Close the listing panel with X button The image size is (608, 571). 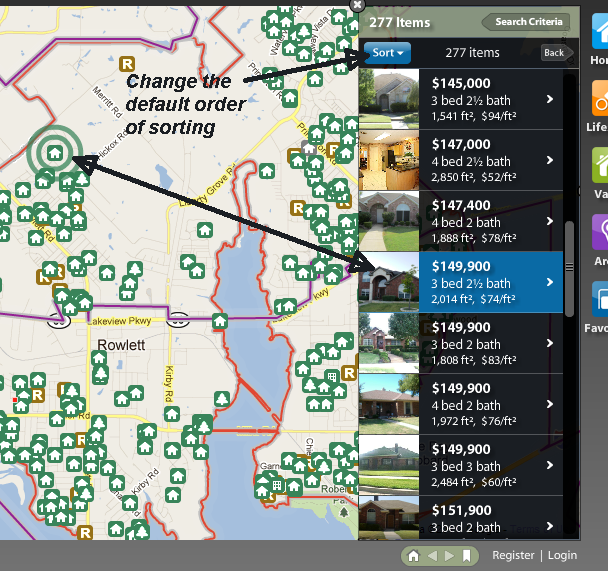[x=359, y=5]
